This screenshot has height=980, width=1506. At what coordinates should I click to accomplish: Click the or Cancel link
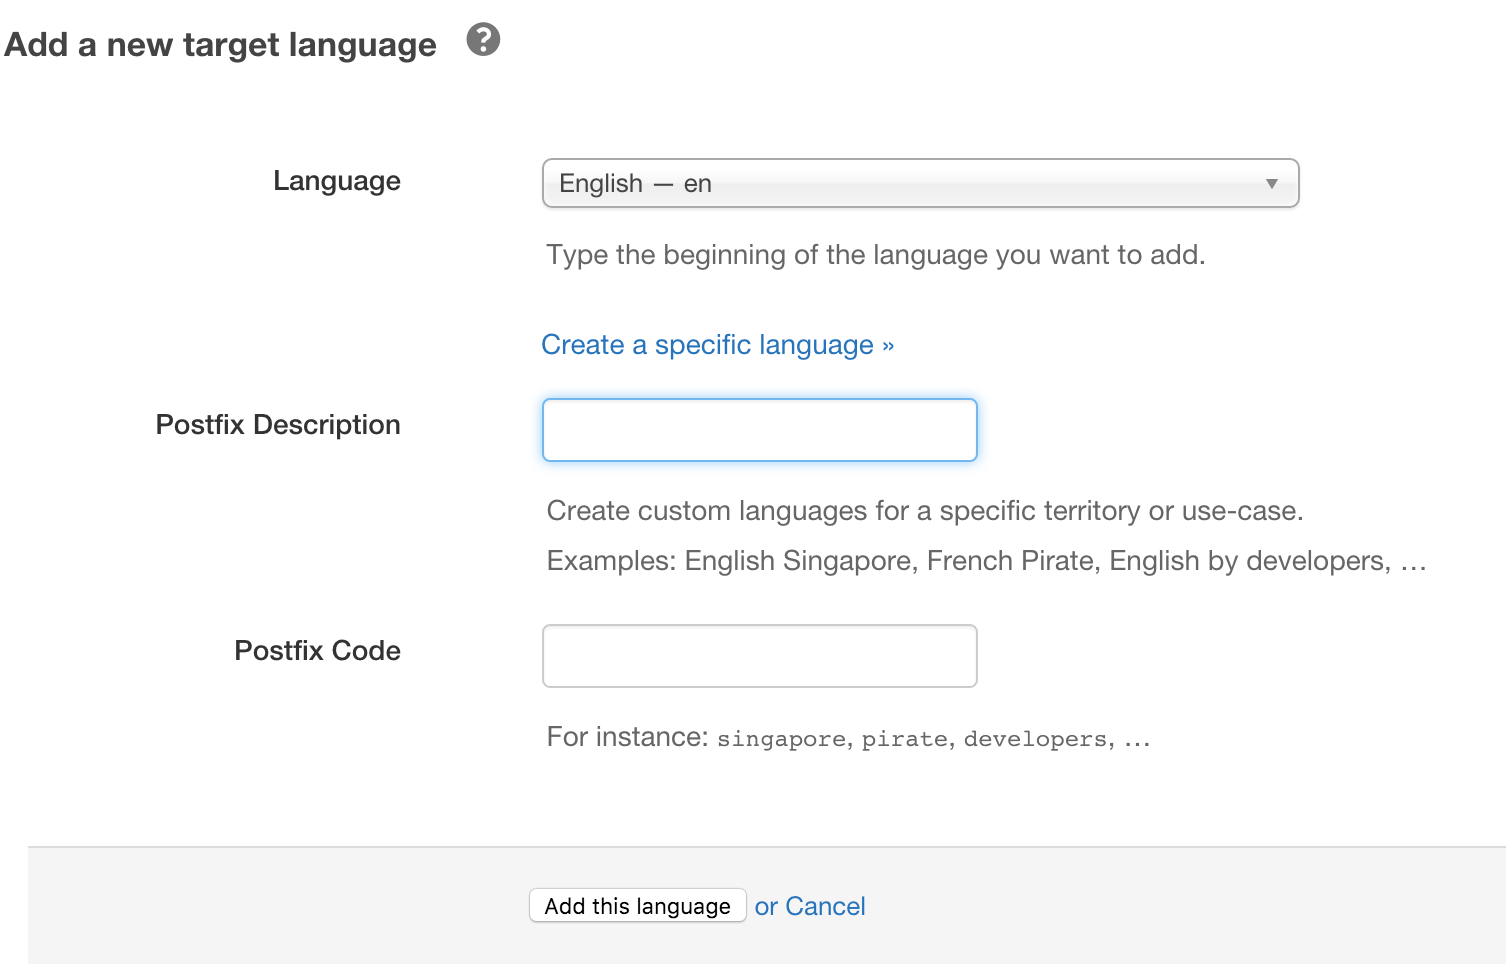pos(810,906)
